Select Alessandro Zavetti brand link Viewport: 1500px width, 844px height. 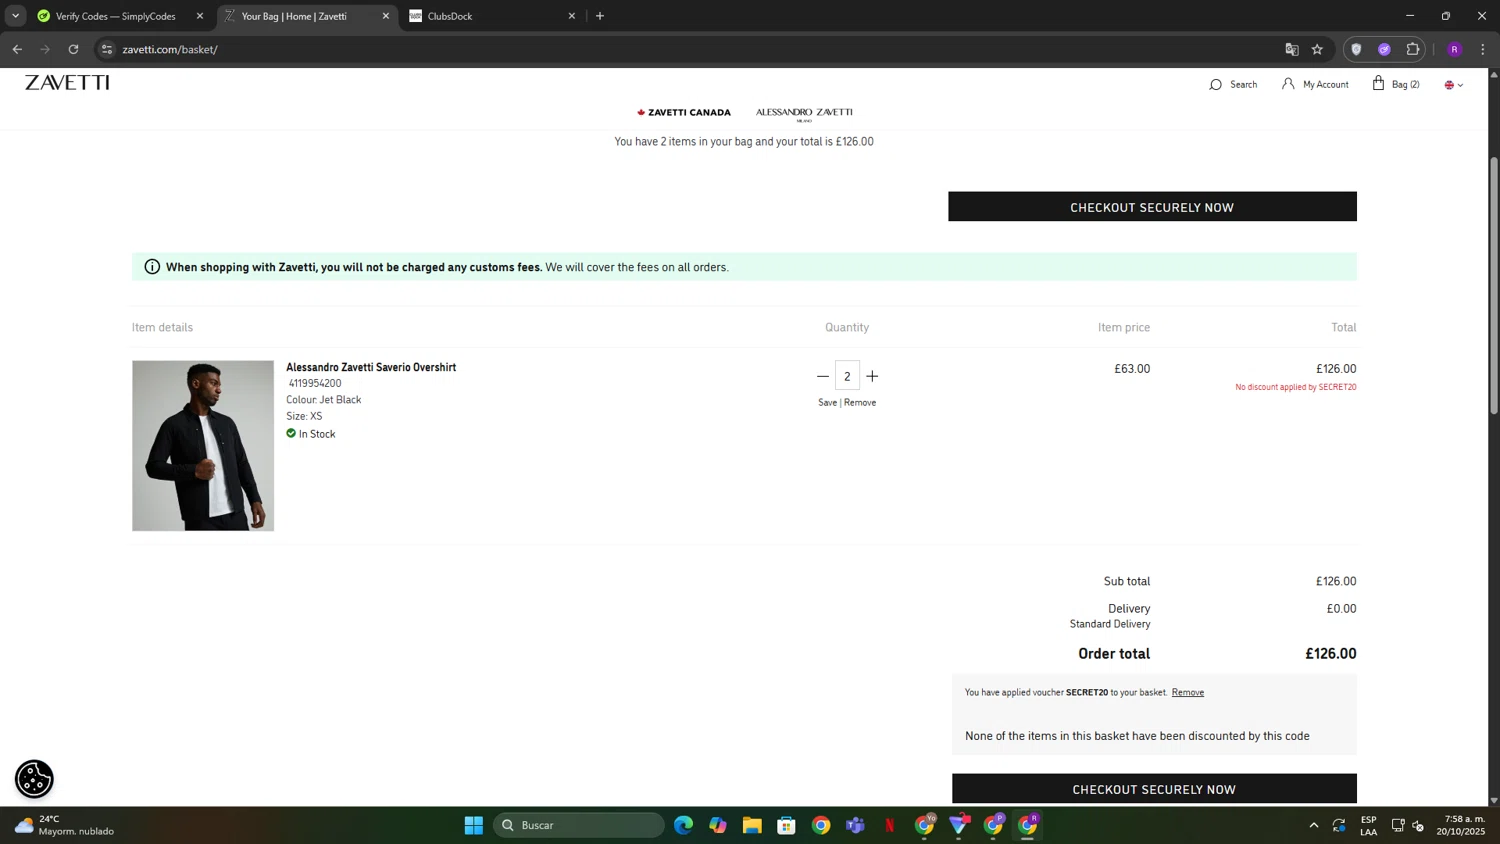(x=804, y=113)
